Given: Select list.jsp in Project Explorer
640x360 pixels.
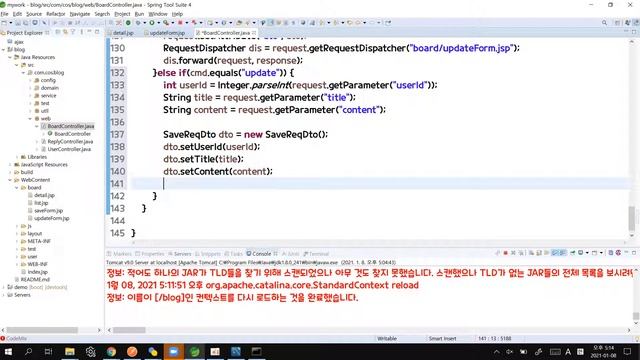Looking at the screenshot, I should [x=41, y=203].
